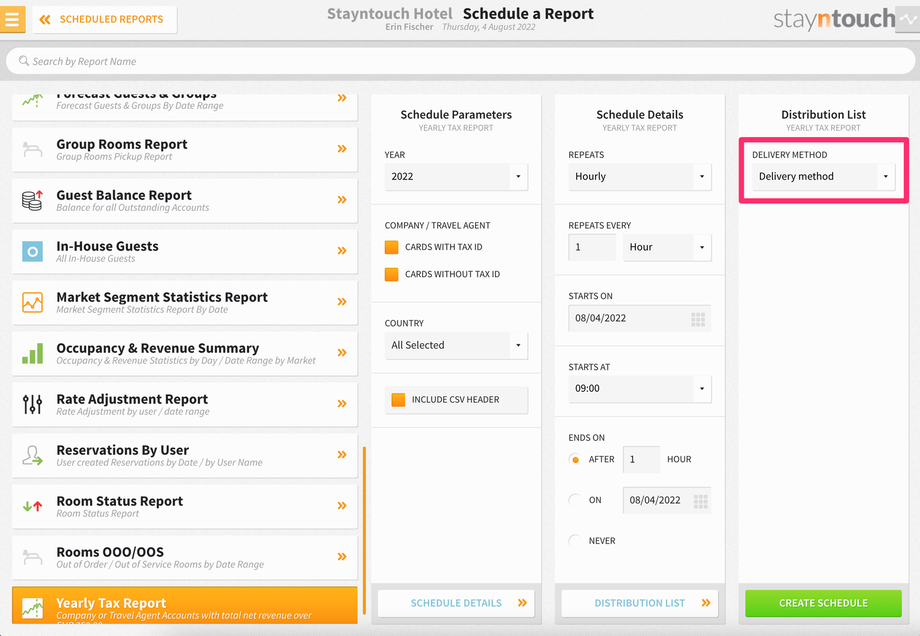Click the Ends On date field
Screen dimensions: 920x636
pyautogui.click(x=667, y=500)
